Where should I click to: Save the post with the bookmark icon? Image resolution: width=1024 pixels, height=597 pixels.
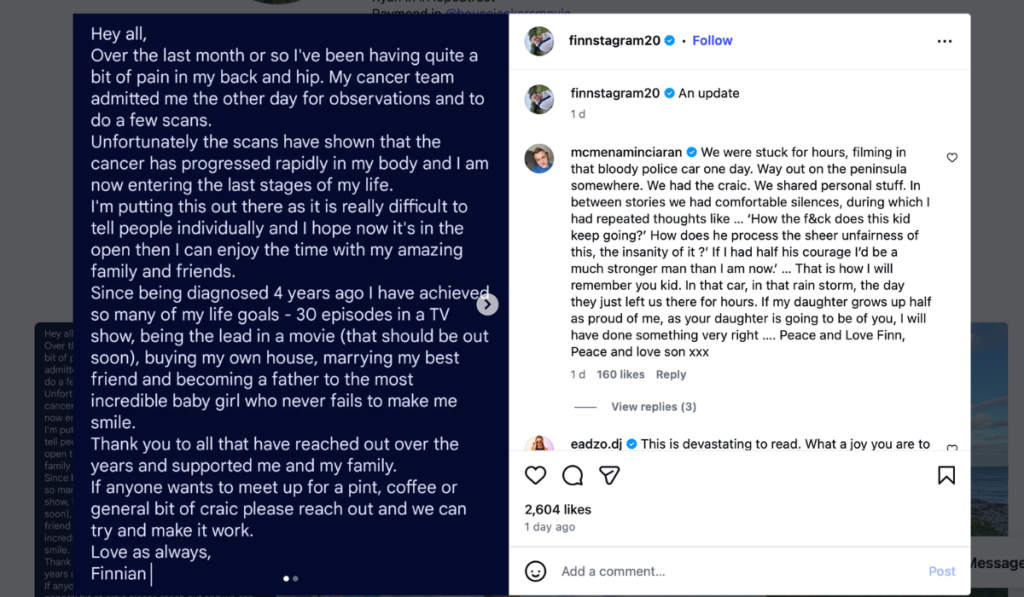(946, 476)
